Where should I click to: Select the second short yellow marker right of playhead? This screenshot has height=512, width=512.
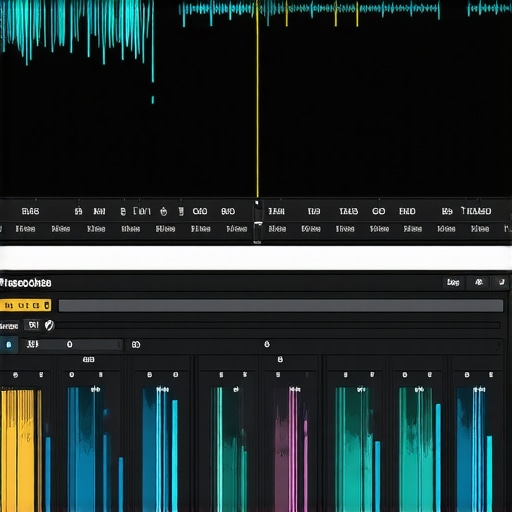click(x=336, y=14)
